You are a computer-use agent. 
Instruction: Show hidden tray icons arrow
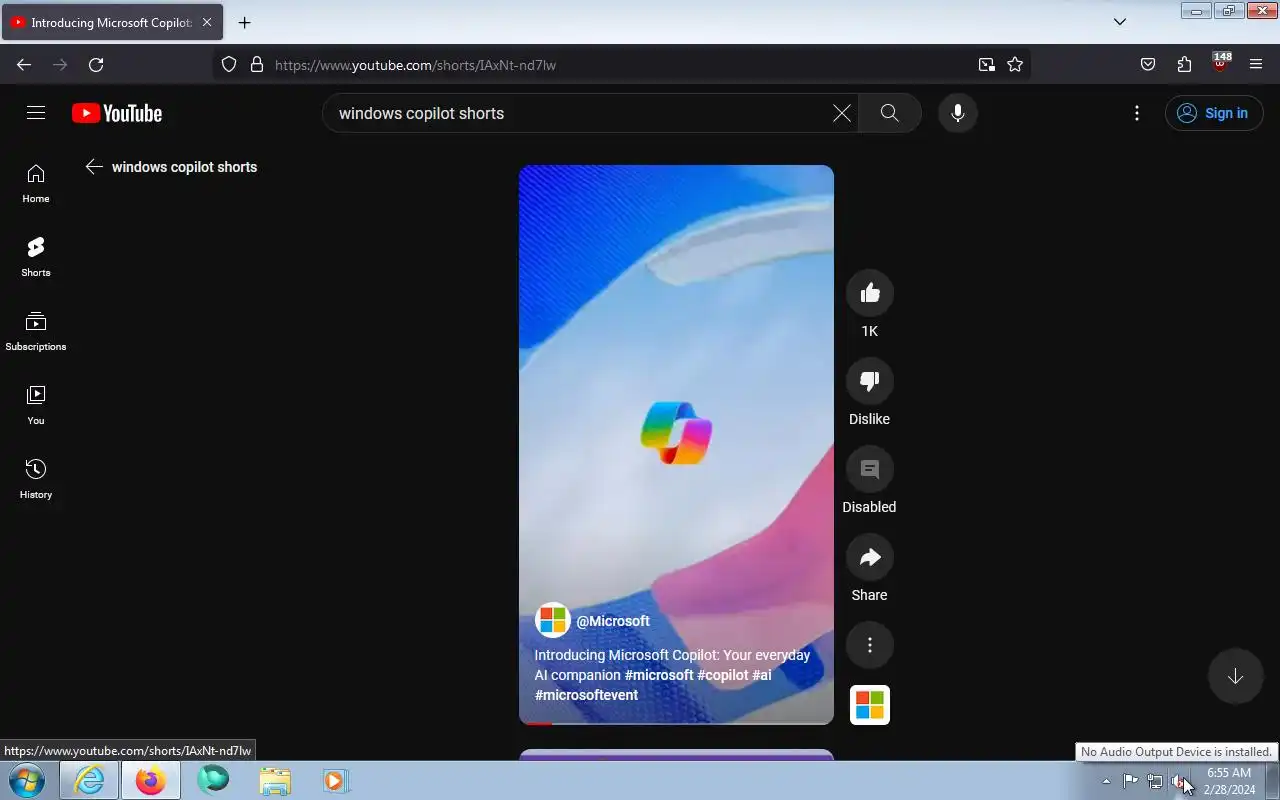coord(1106,781)
